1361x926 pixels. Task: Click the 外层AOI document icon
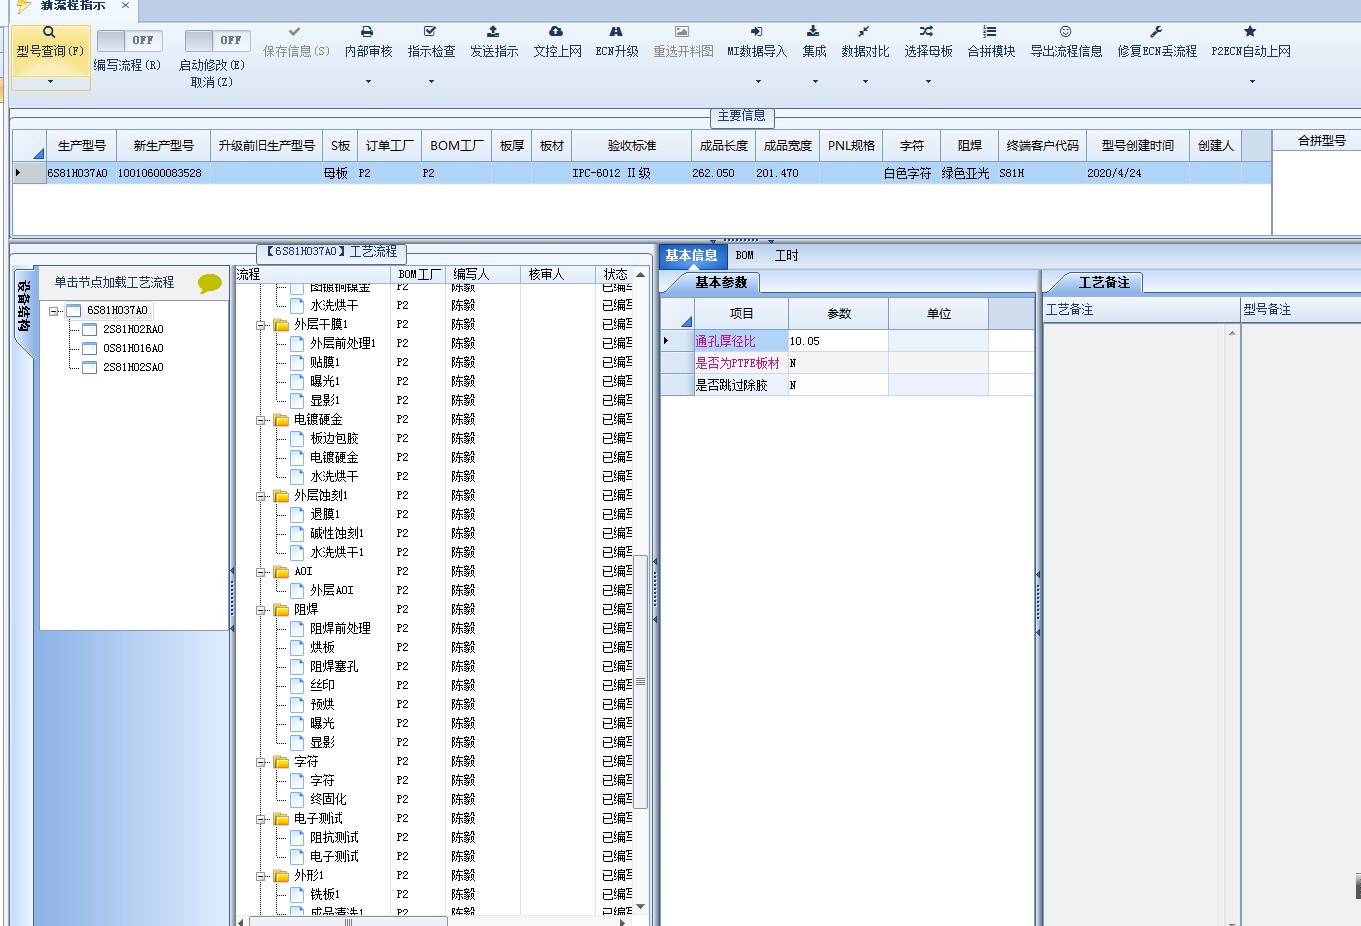(297, 590)
